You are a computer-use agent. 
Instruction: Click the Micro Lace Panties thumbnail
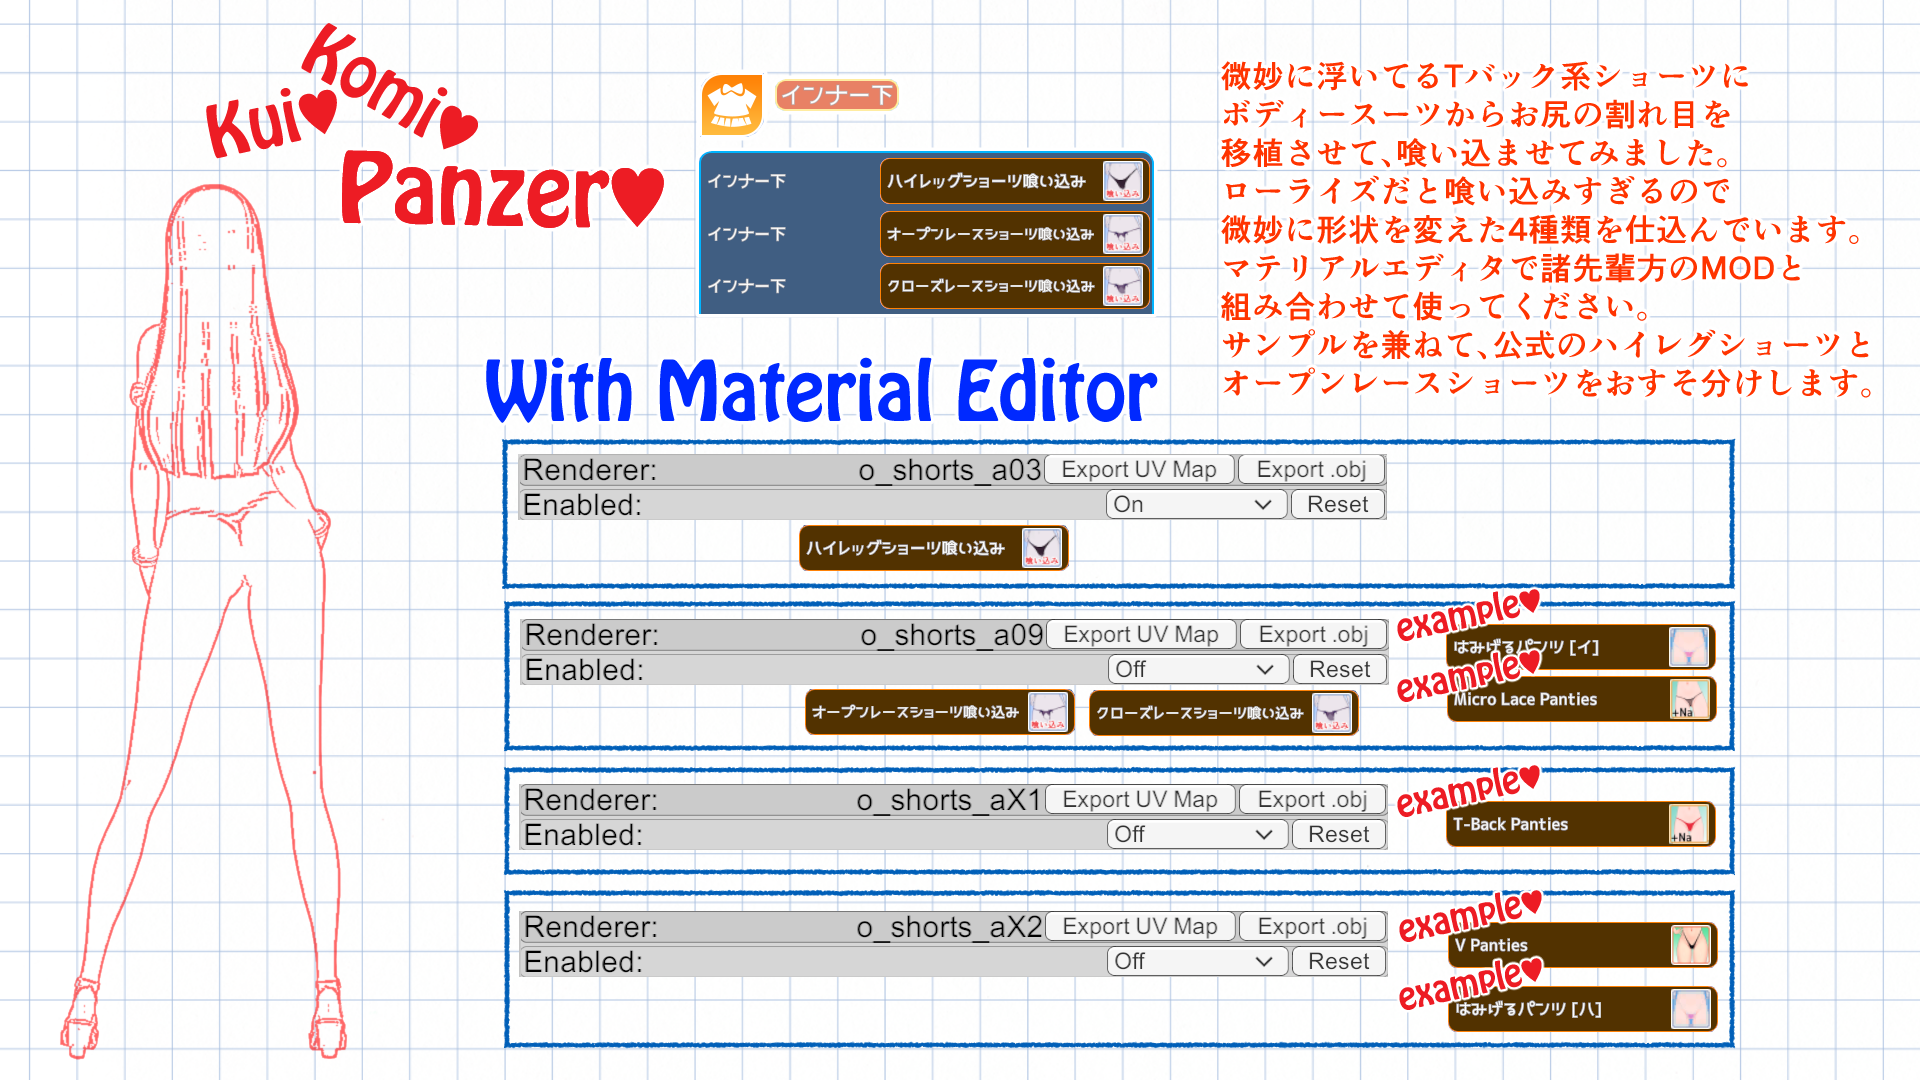pyautogui.click(x=1689, y=699)
